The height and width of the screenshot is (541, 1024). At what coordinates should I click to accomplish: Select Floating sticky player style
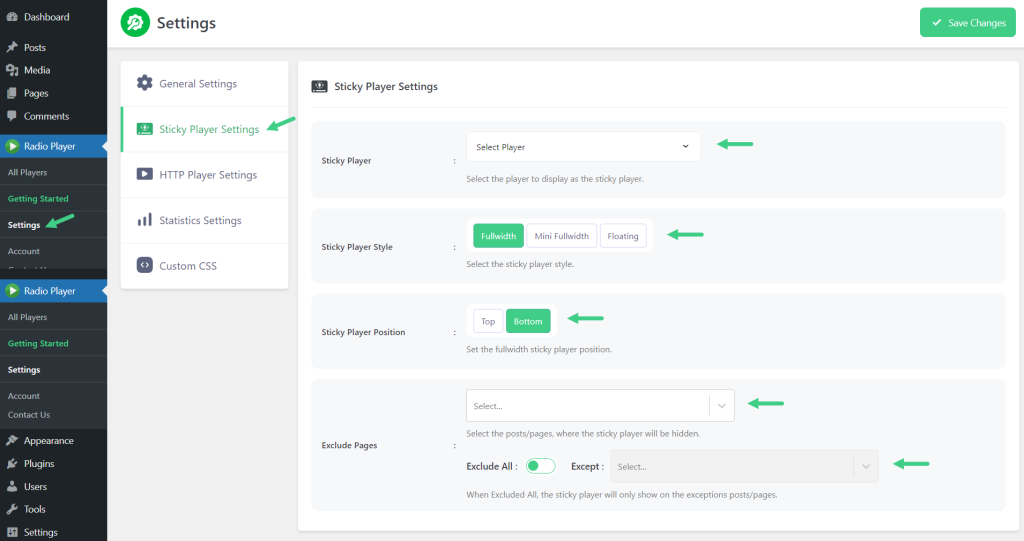coord(623,236)
